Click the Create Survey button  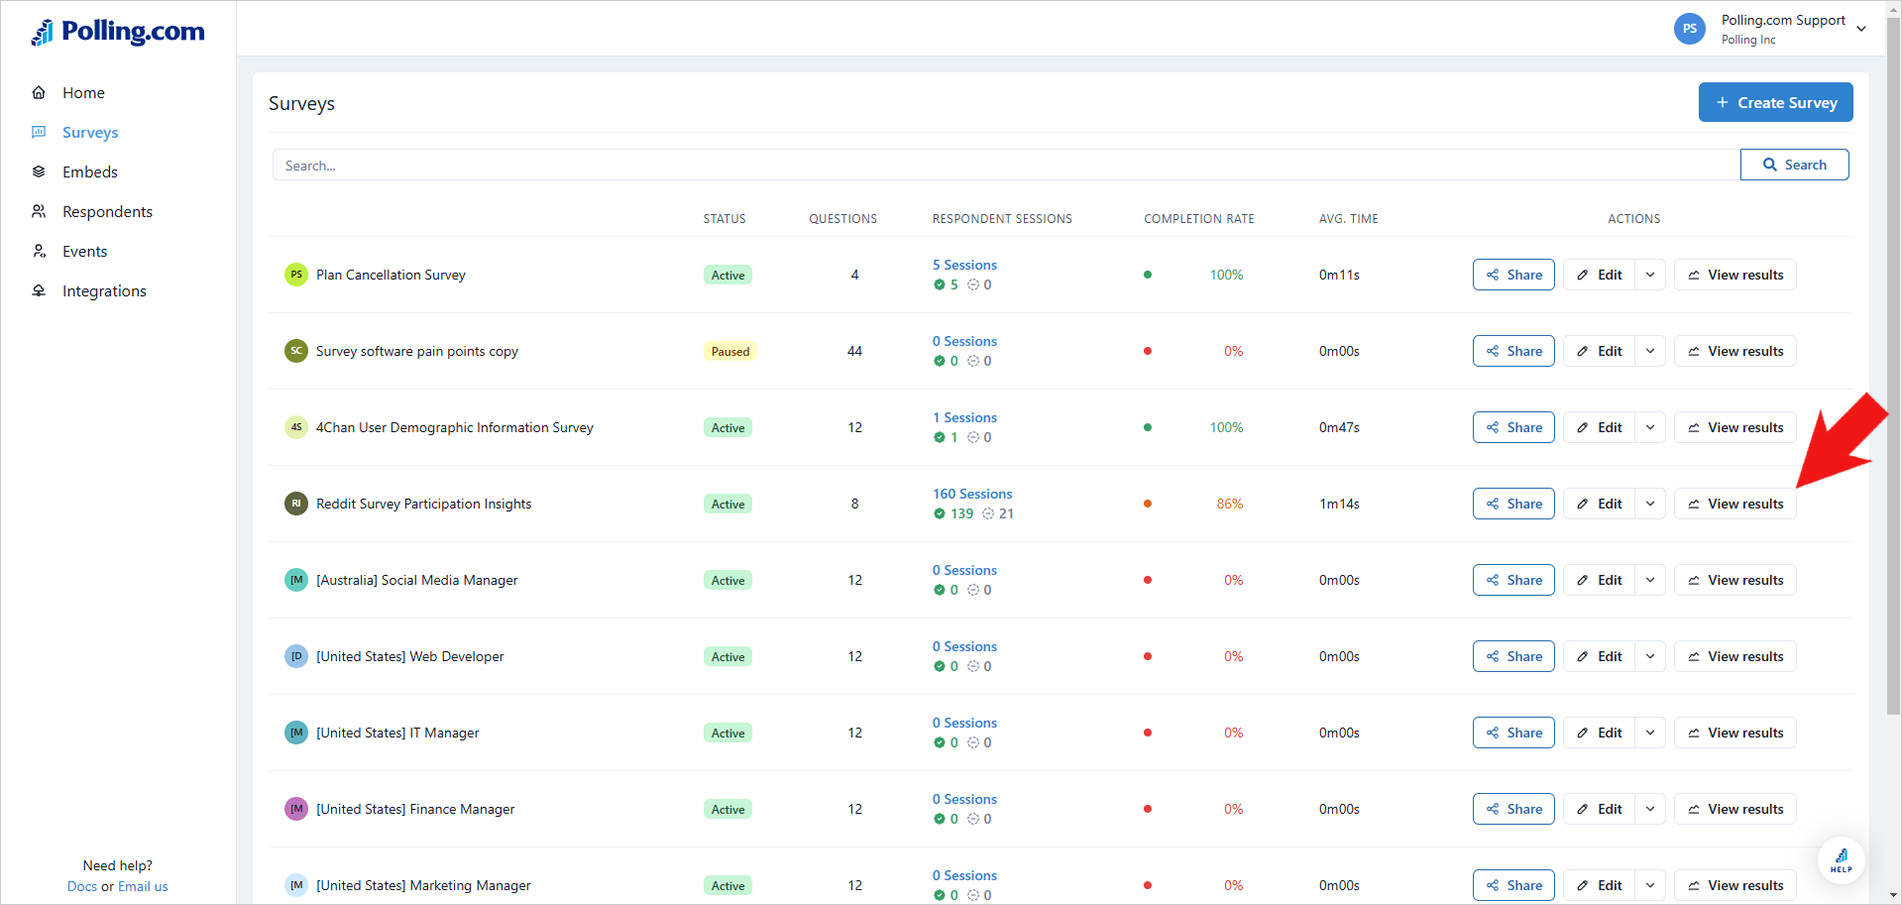point(1775,102)
